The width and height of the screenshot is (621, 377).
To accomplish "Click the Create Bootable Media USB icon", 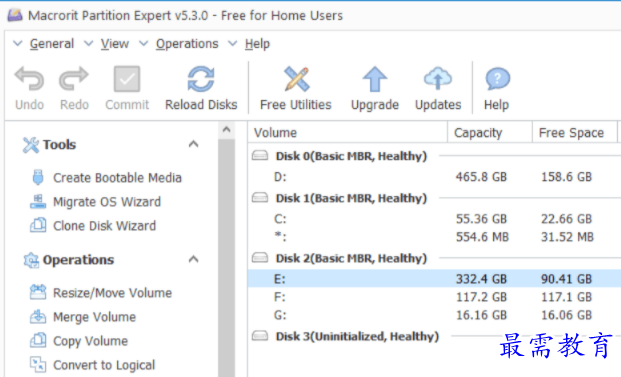I will pos(38,177).
